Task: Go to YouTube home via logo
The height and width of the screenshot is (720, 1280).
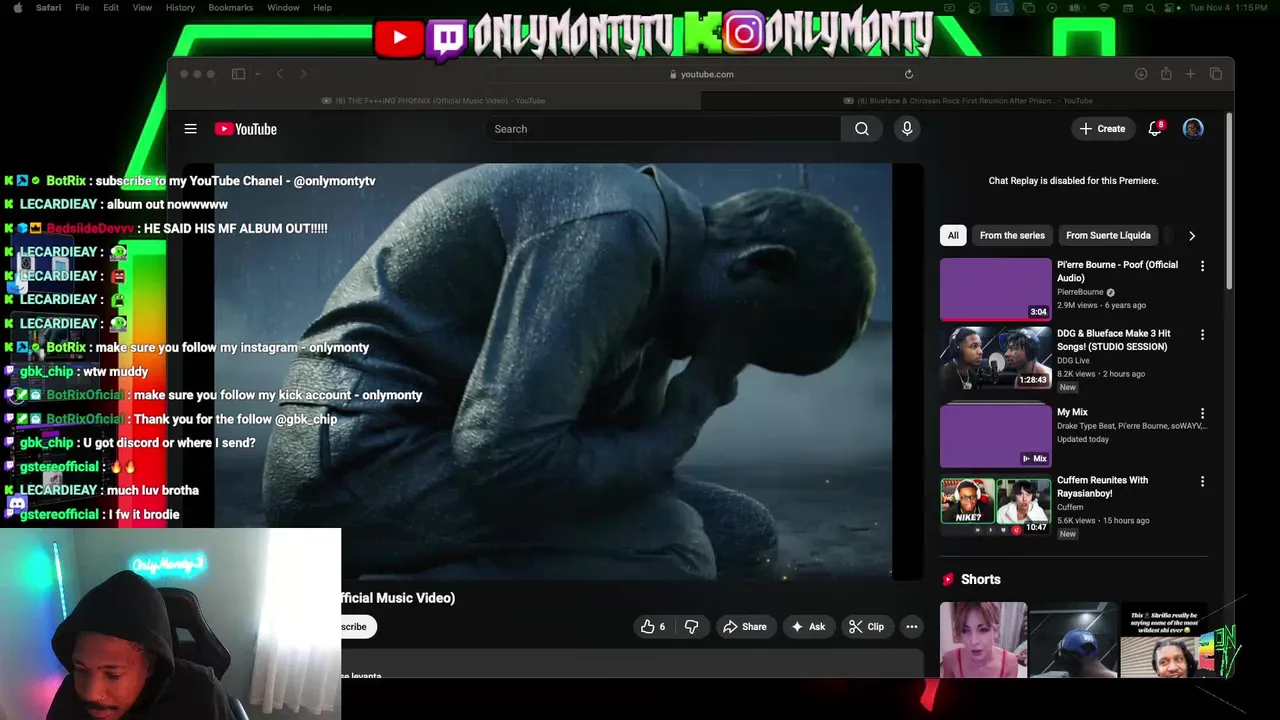Action: point(245,129)
